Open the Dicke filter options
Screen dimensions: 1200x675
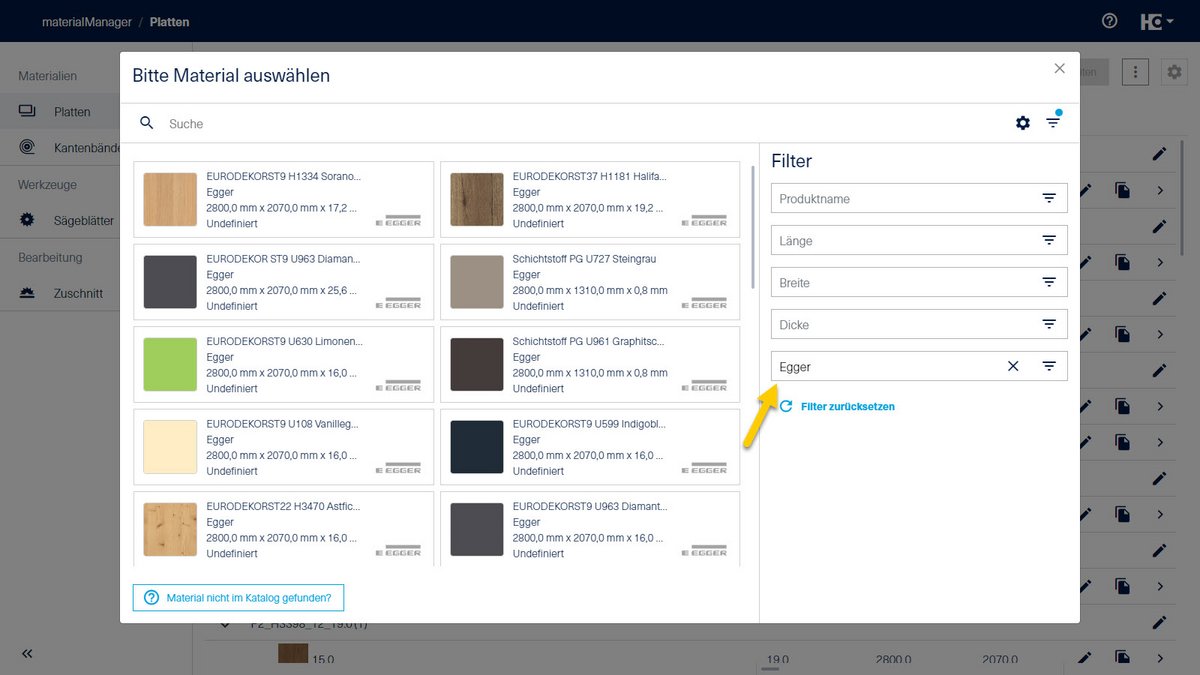click(x=1049, y=324)
